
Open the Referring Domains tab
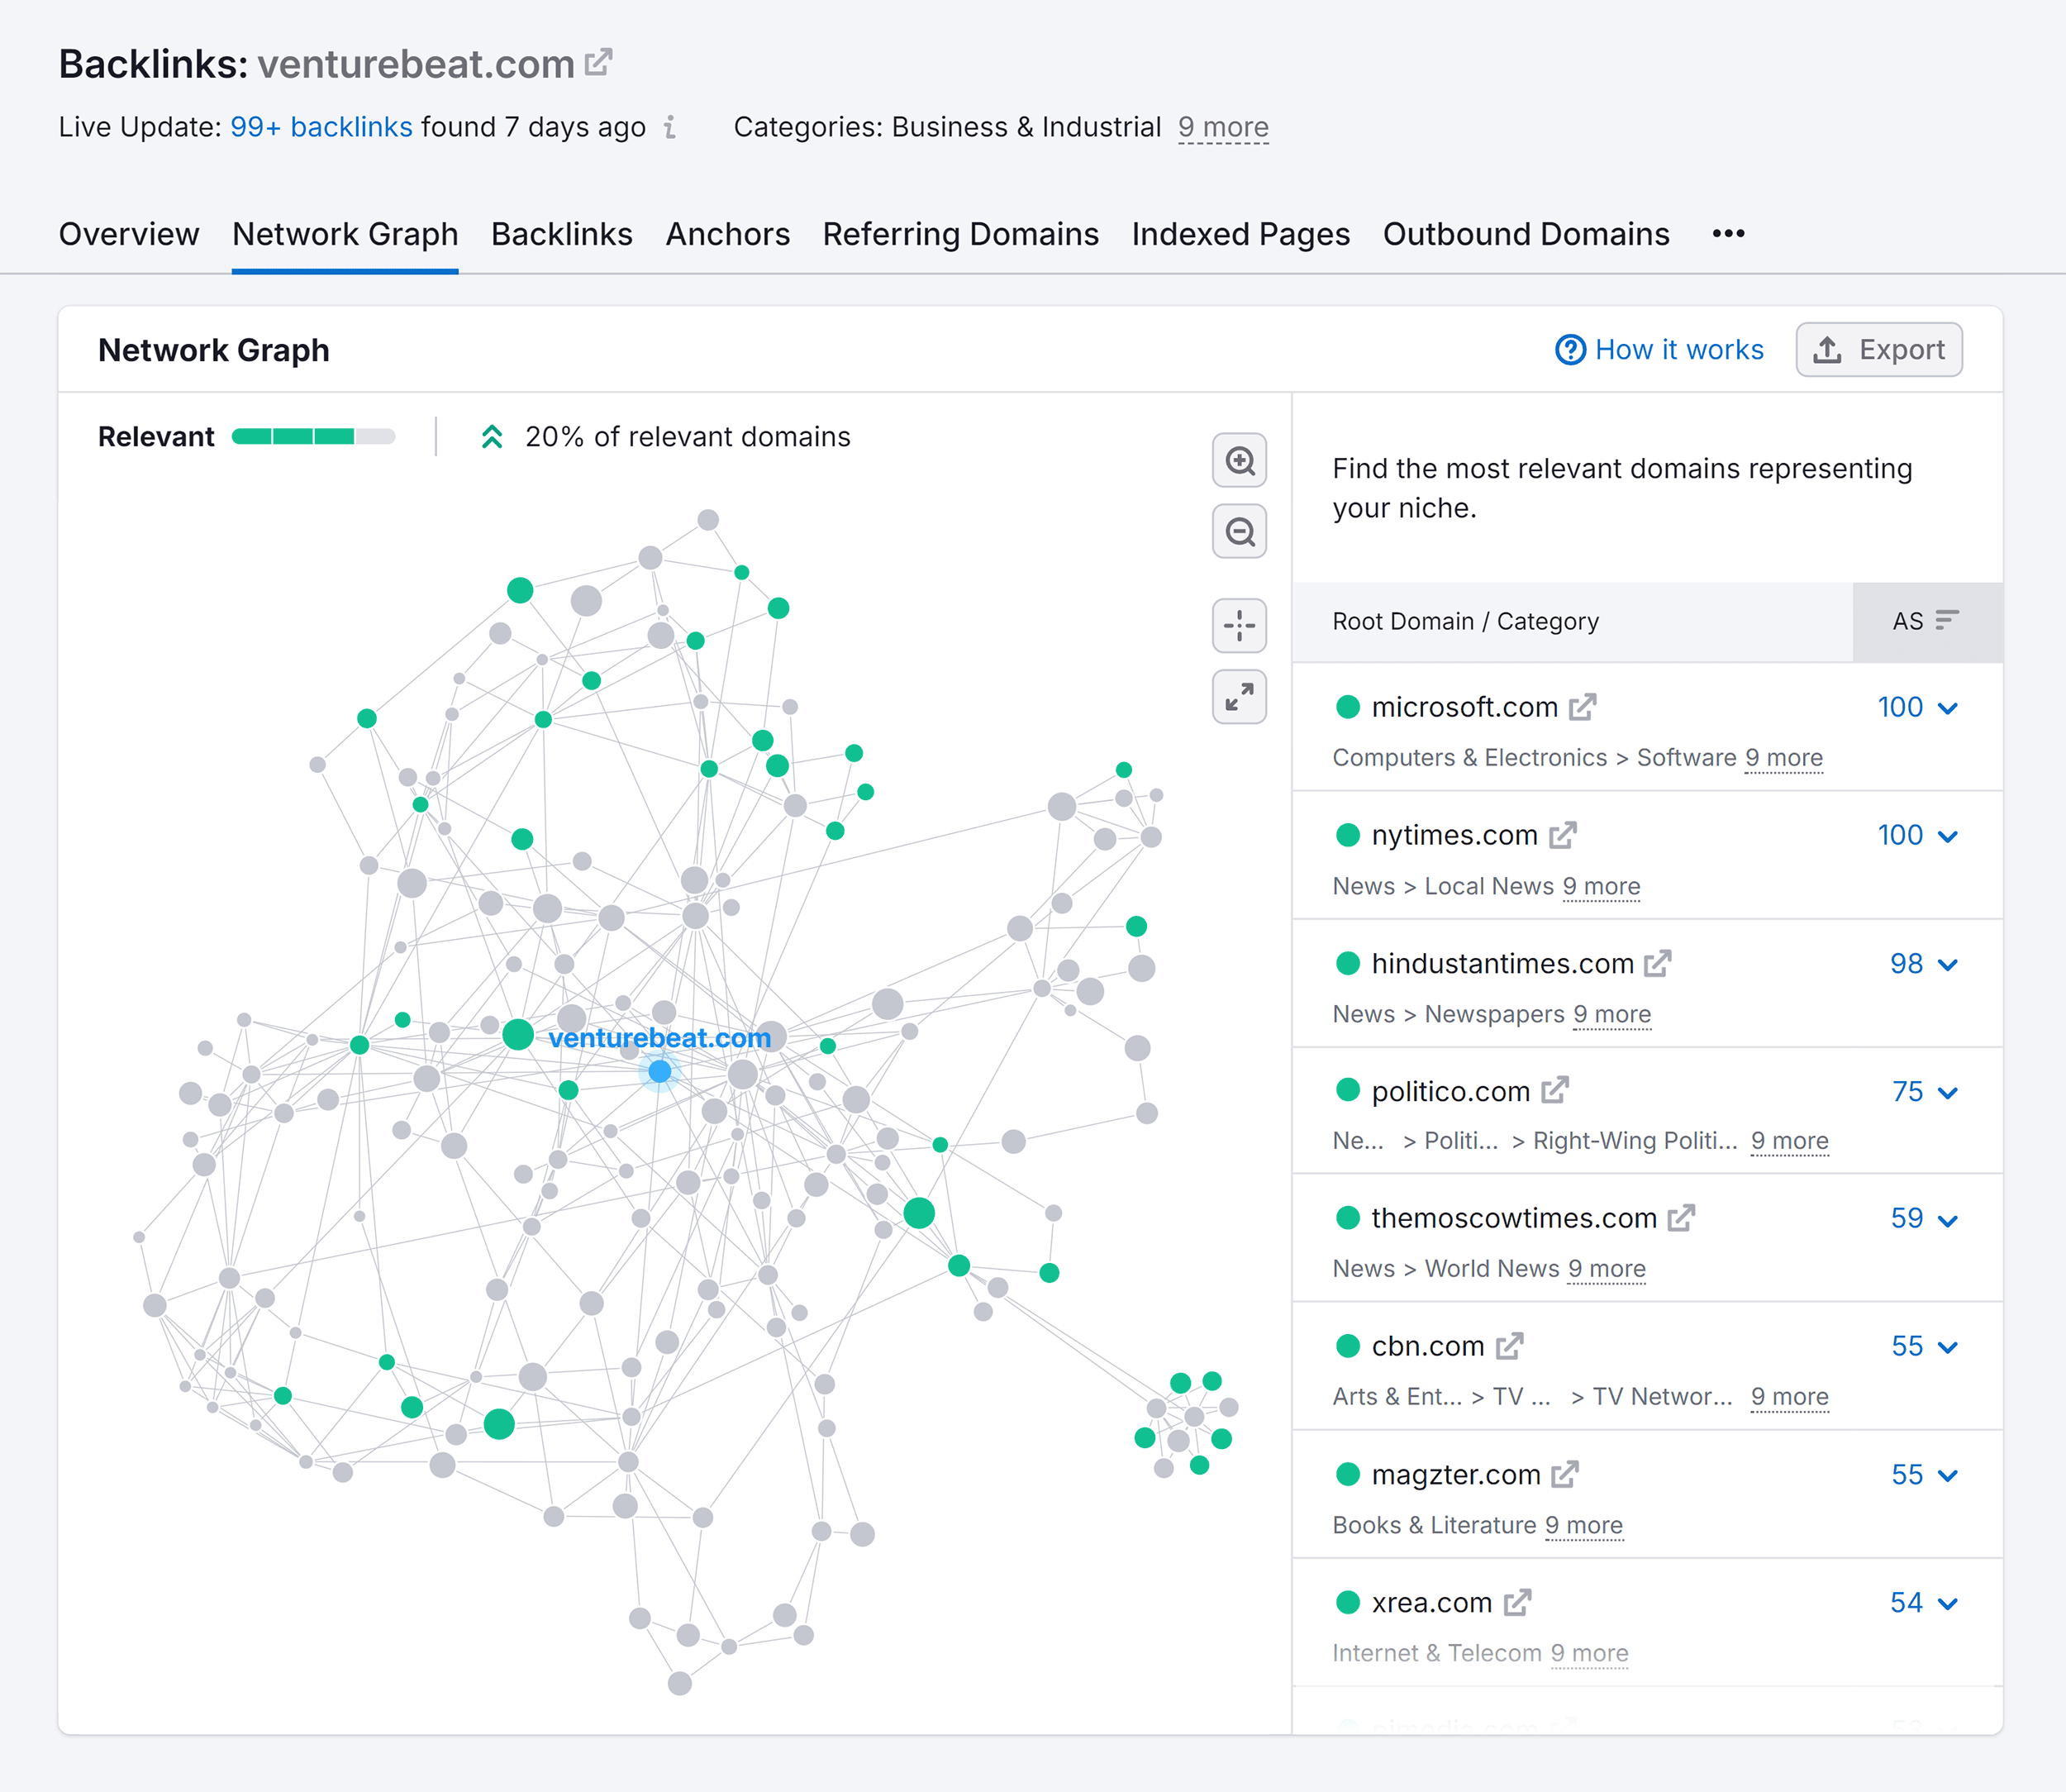[x=960, y=233]
